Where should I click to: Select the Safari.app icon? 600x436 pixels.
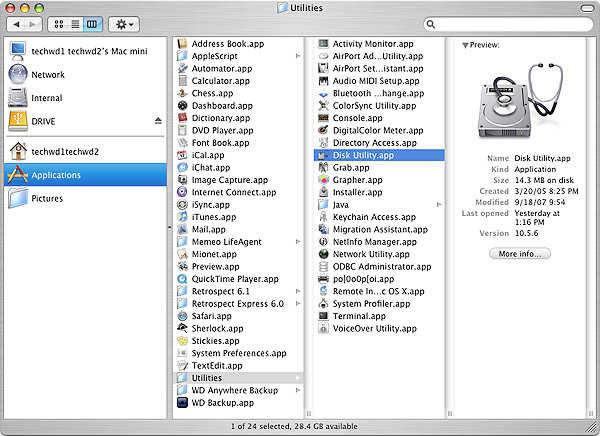pos(182,316)
